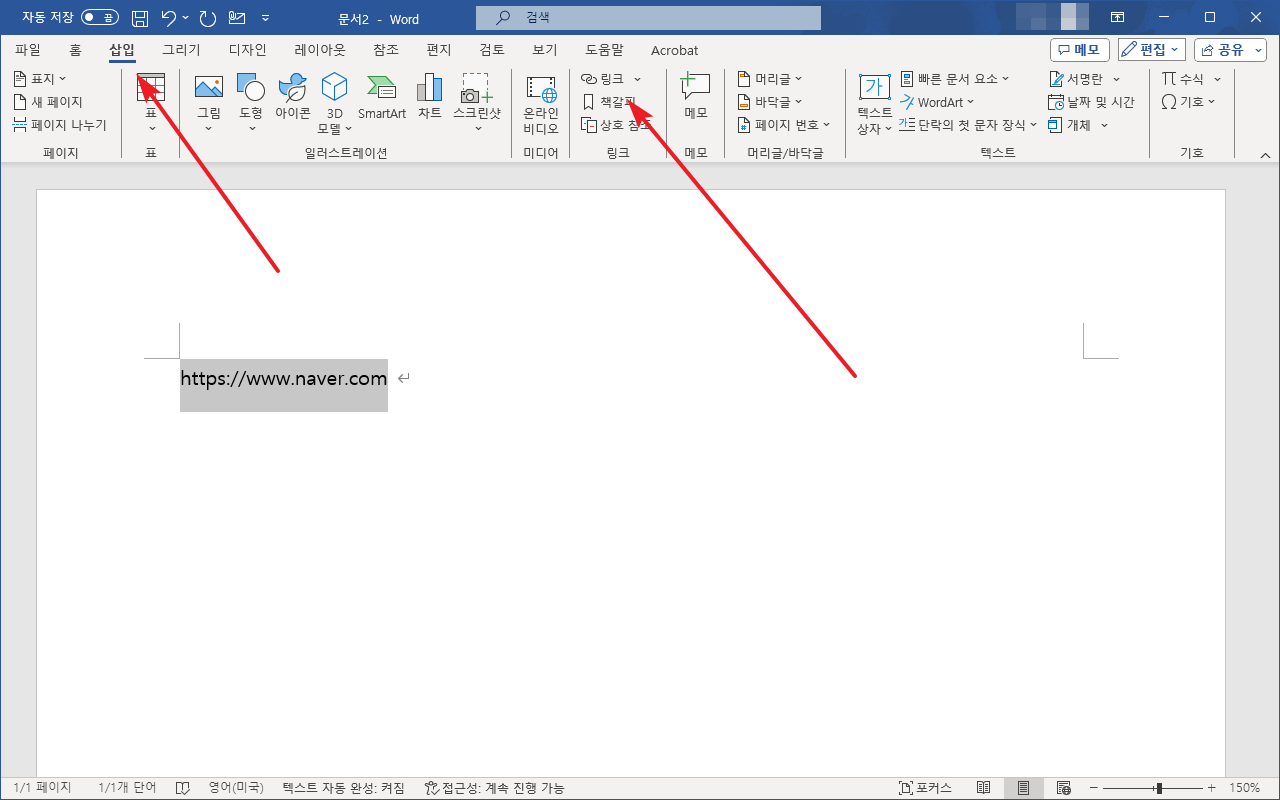Click the 표 table icon

click(151, 88)
